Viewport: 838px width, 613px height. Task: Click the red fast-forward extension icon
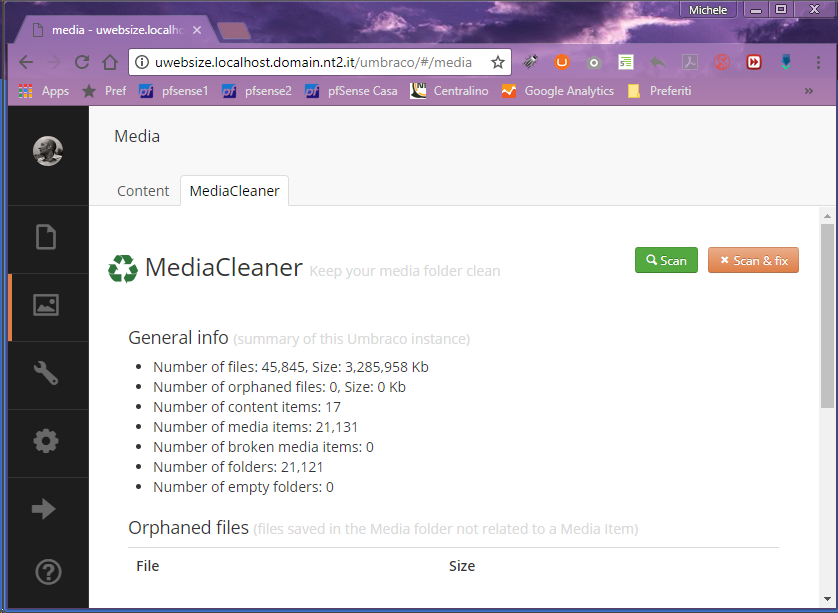point(754,63)
